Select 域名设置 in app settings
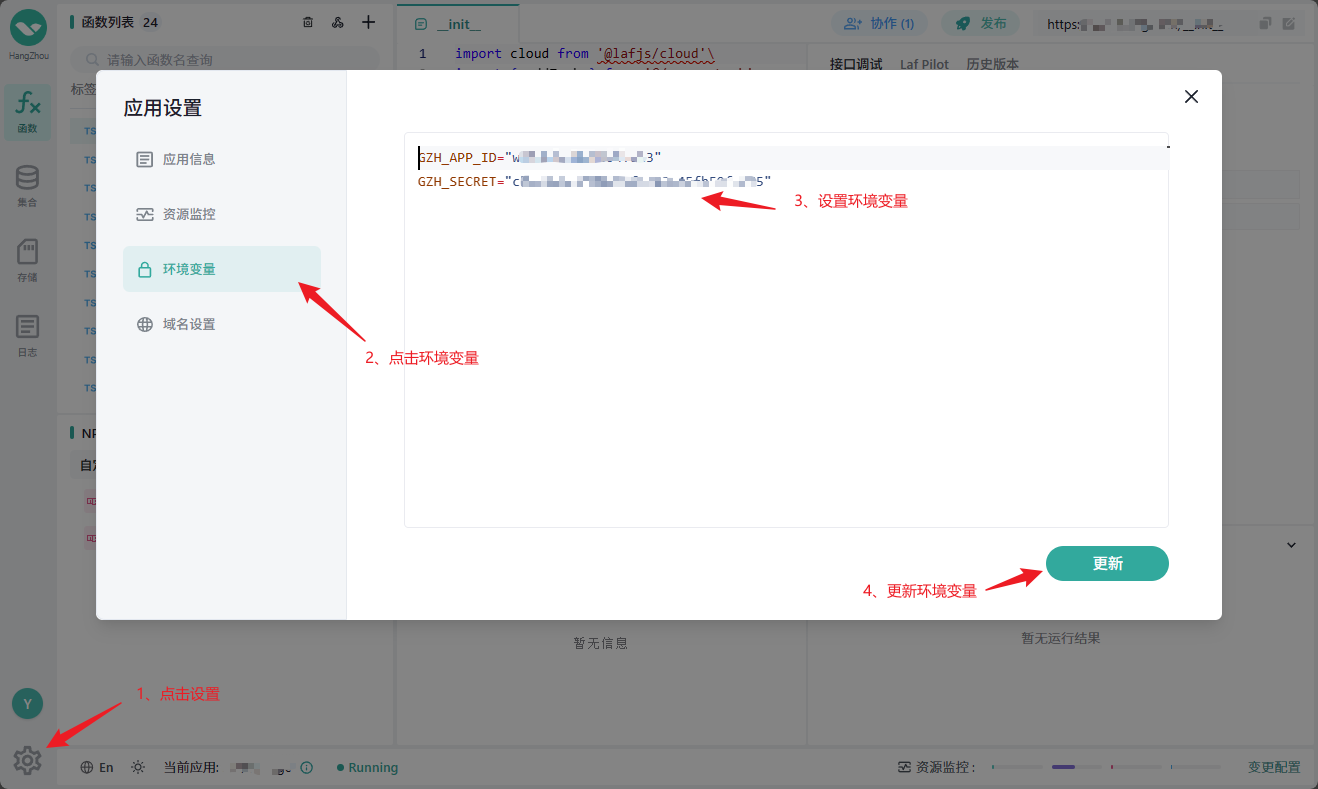Image resolution: width=1318 pixels, height=789 pixels. pos(222,324)
